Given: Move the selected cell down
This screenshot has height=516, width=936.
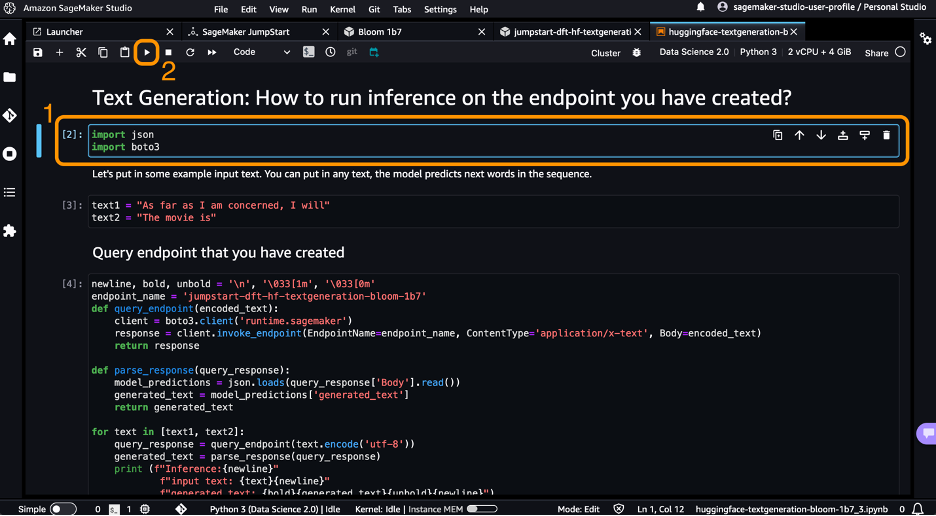Looking at the screenshot, I should pyautogui.click(x=821, y=135).
